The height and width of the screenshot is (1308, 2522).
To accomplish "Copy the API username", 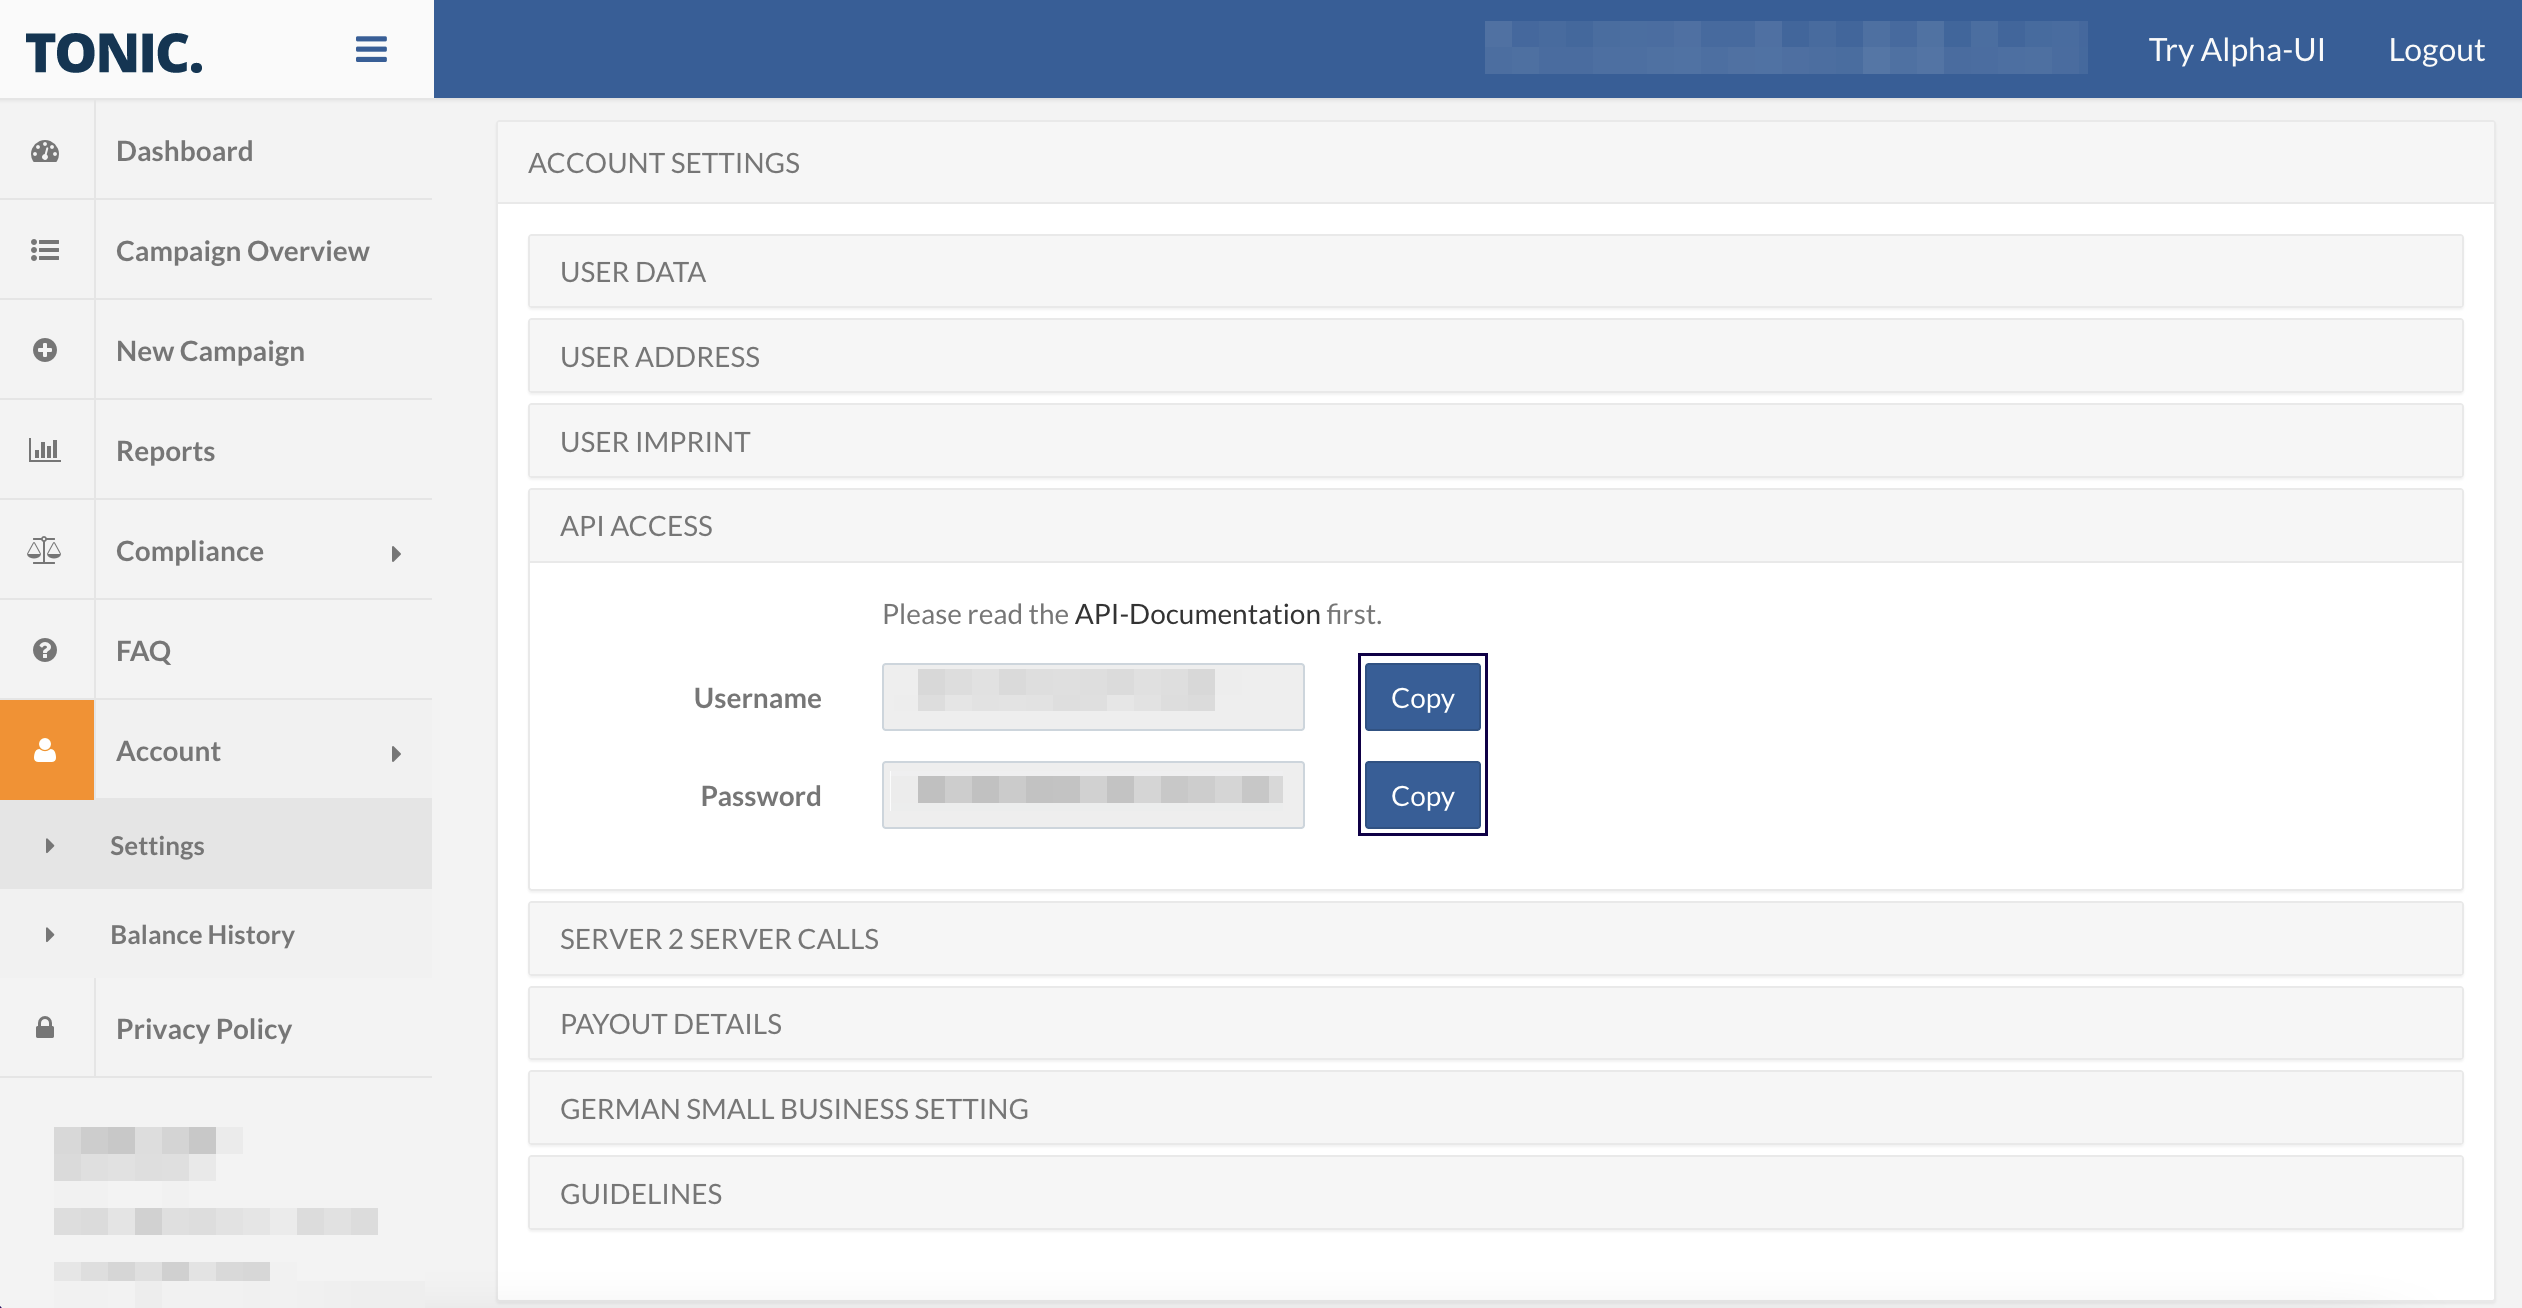I will pyautogui.click(x=1421, y=697).
